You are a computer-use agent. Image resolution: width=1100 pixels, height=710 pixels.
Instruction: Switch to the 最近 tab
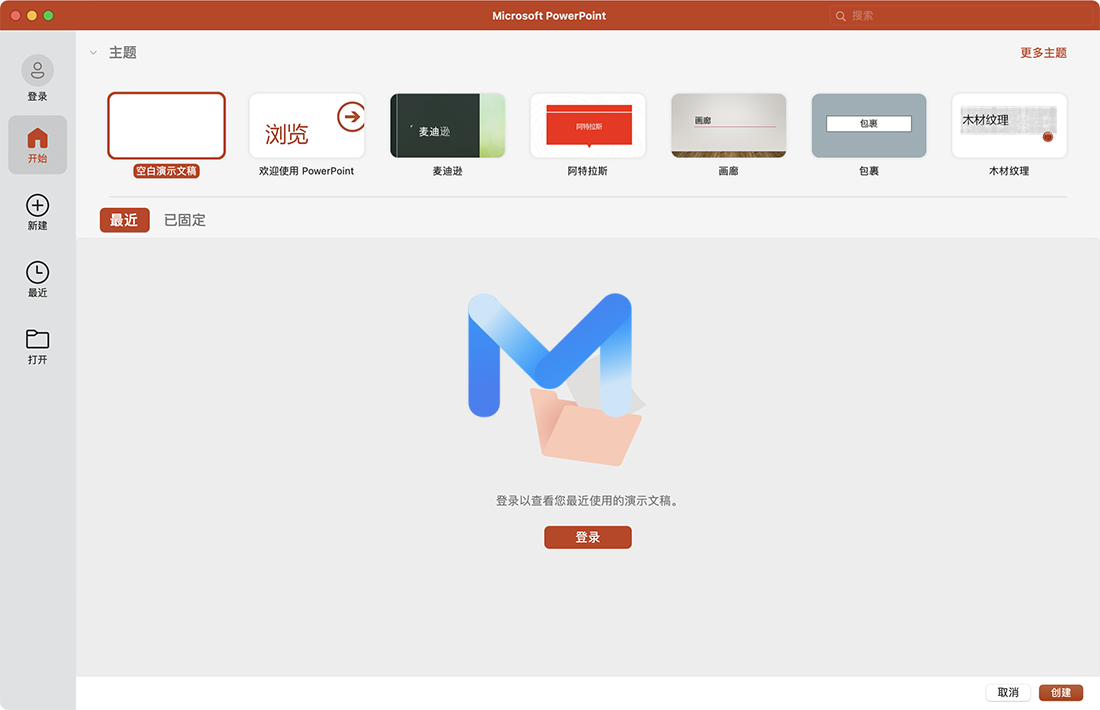point(124,220)
